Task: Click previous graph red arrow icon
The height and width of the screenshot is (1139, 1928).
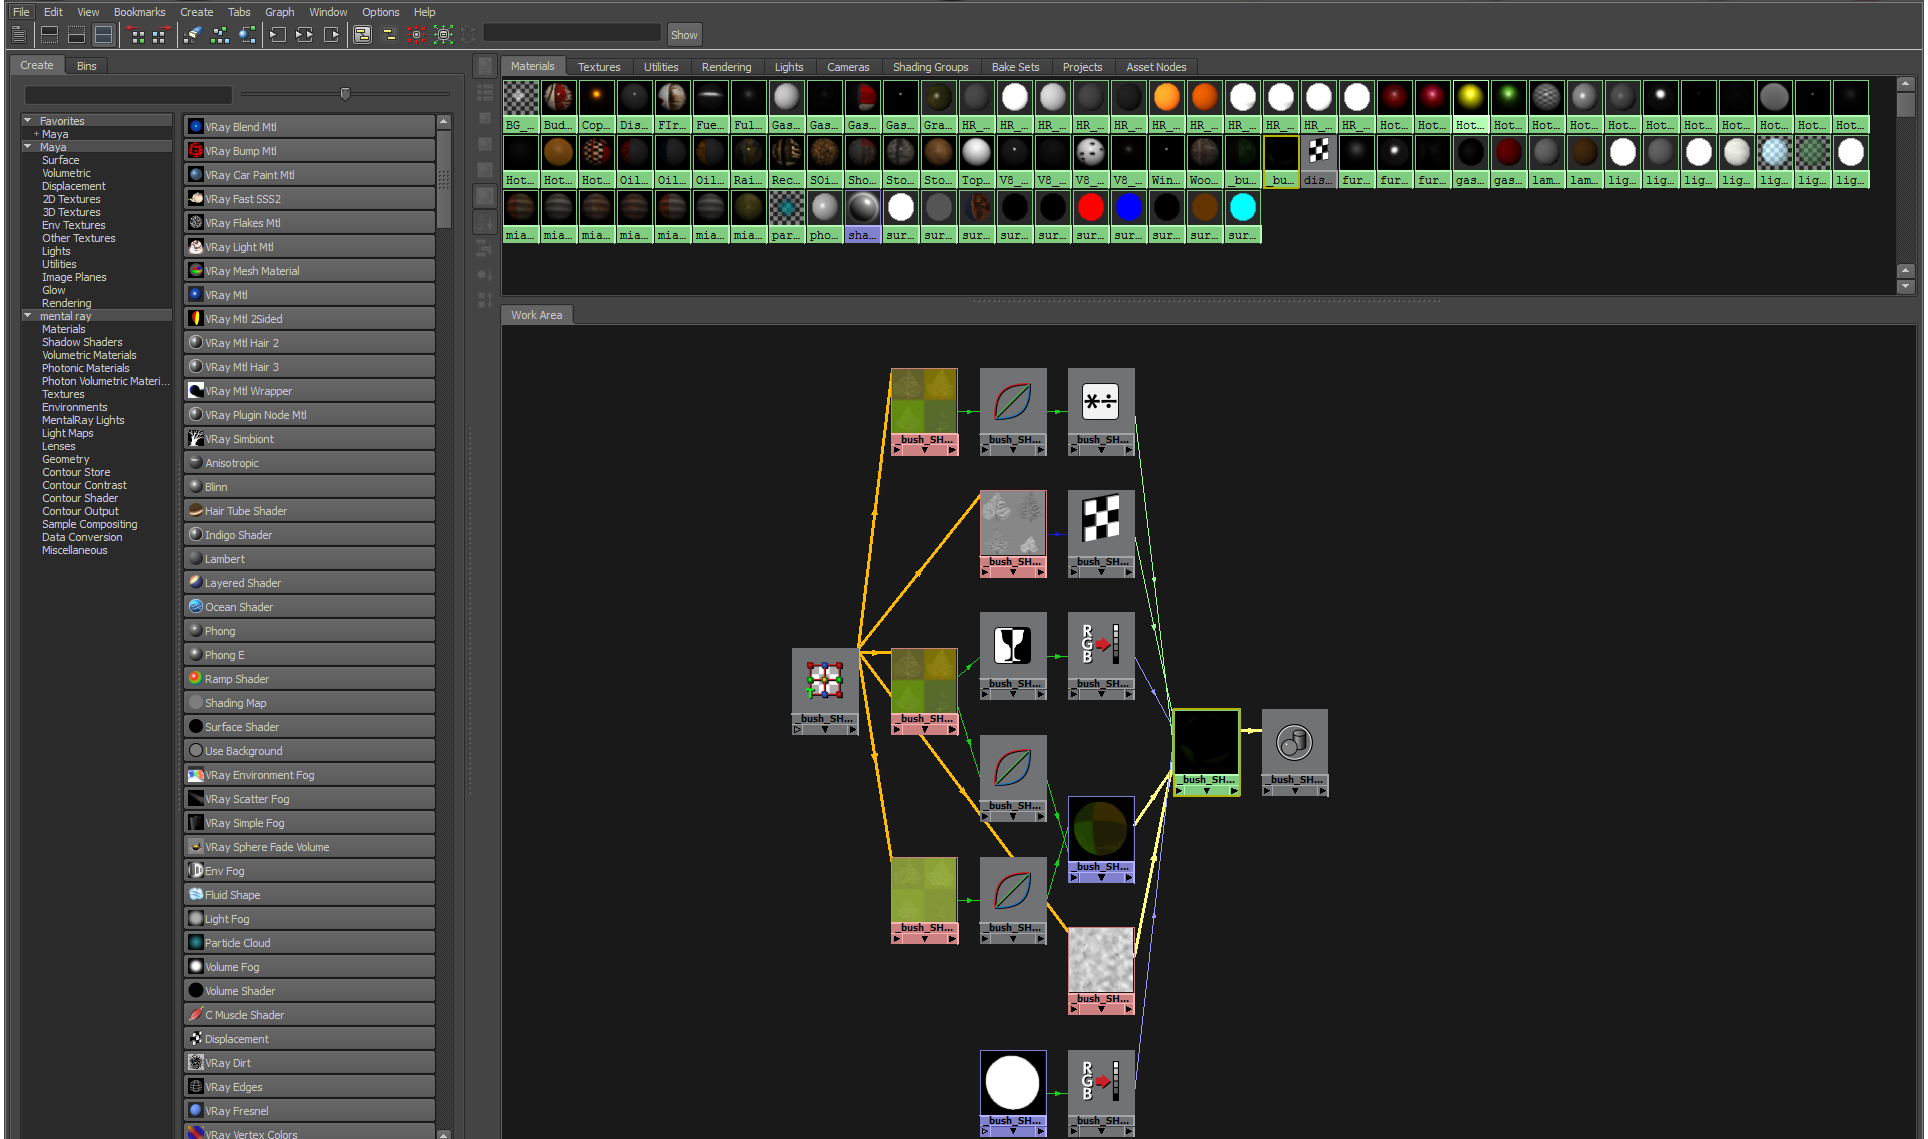Action: click(x=137, y=35)
